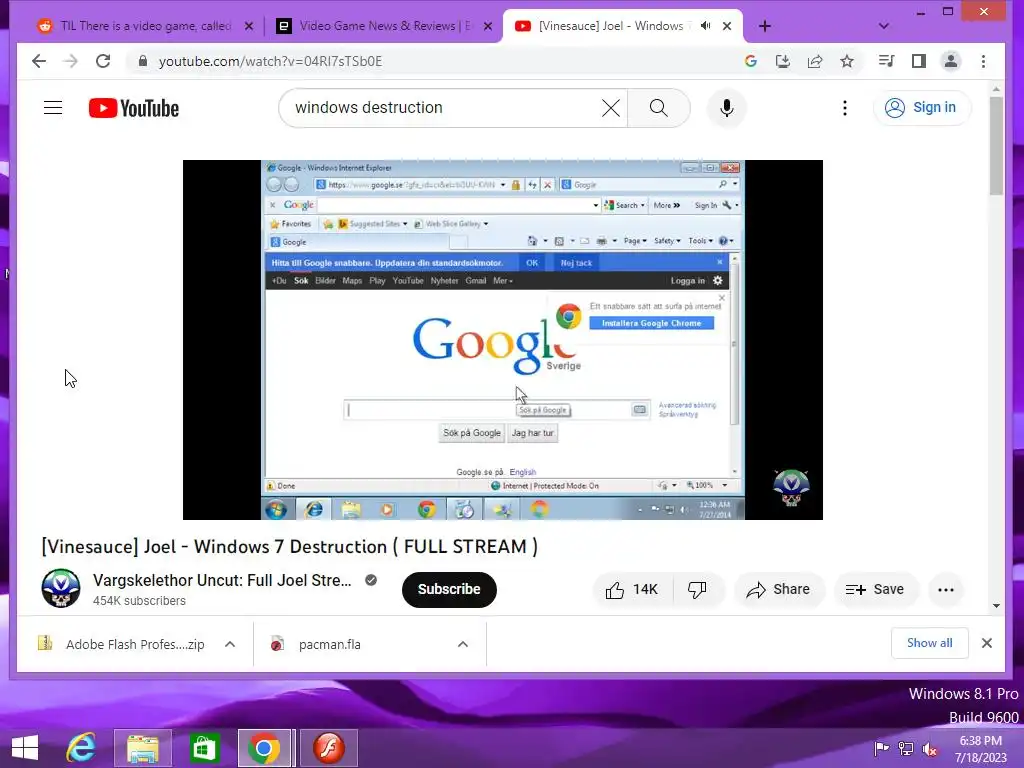Open Windows Store from taskbar
This screenshot has height=768, width=1024.
204,748
